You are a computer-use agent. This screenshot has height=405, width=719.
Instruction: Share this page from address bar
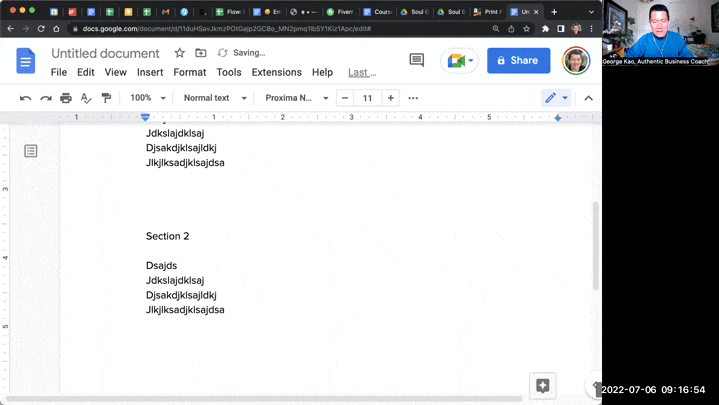click(x=511, y=28)
